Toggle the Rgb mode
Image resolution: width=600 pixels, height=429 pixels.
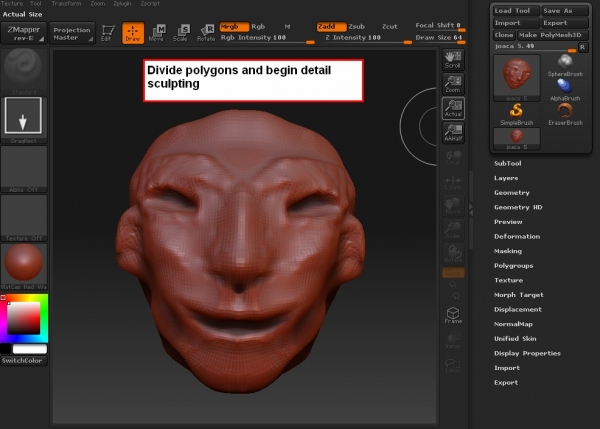[x=258, y=26]
